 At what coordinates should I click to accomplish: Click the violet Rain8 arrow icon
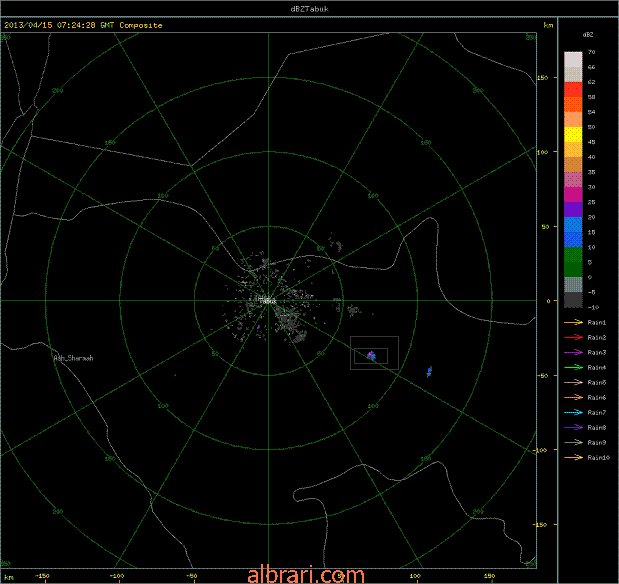574,427
